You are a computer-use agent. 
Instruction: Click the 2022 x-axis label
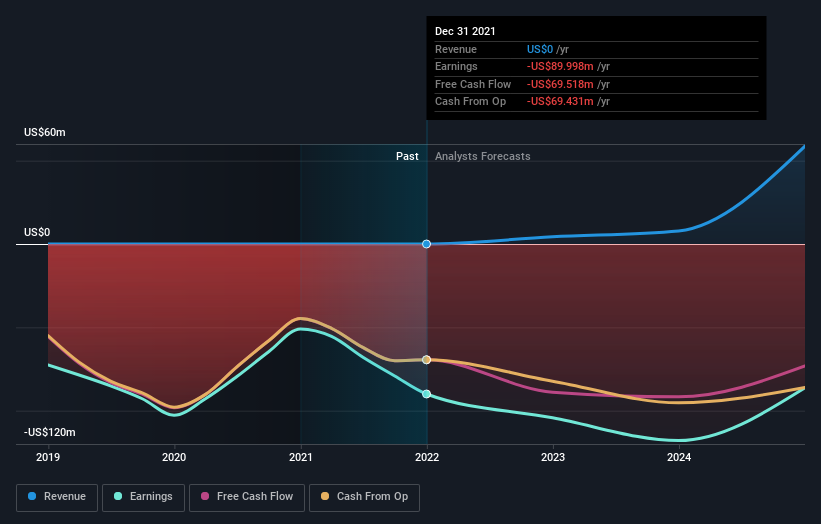(427, 457)
